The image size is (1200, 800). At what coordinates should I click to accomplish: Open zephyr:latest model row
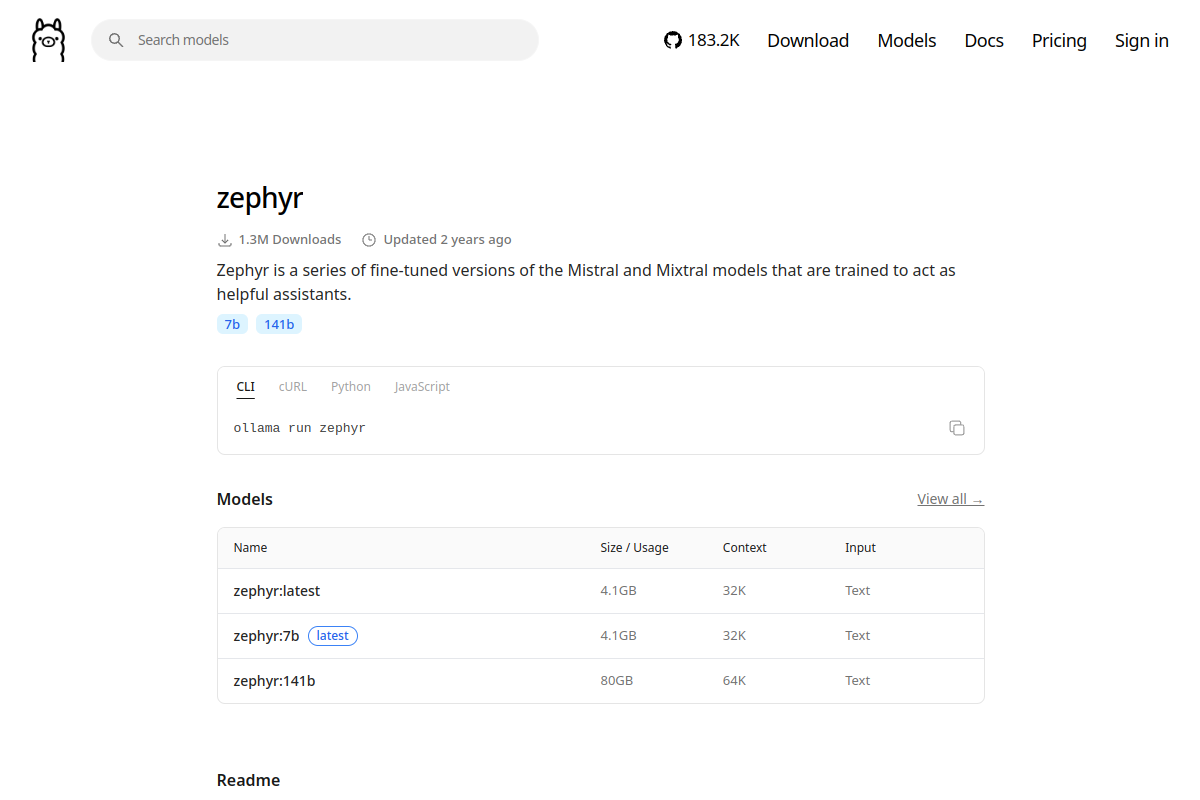pos(601,591)
